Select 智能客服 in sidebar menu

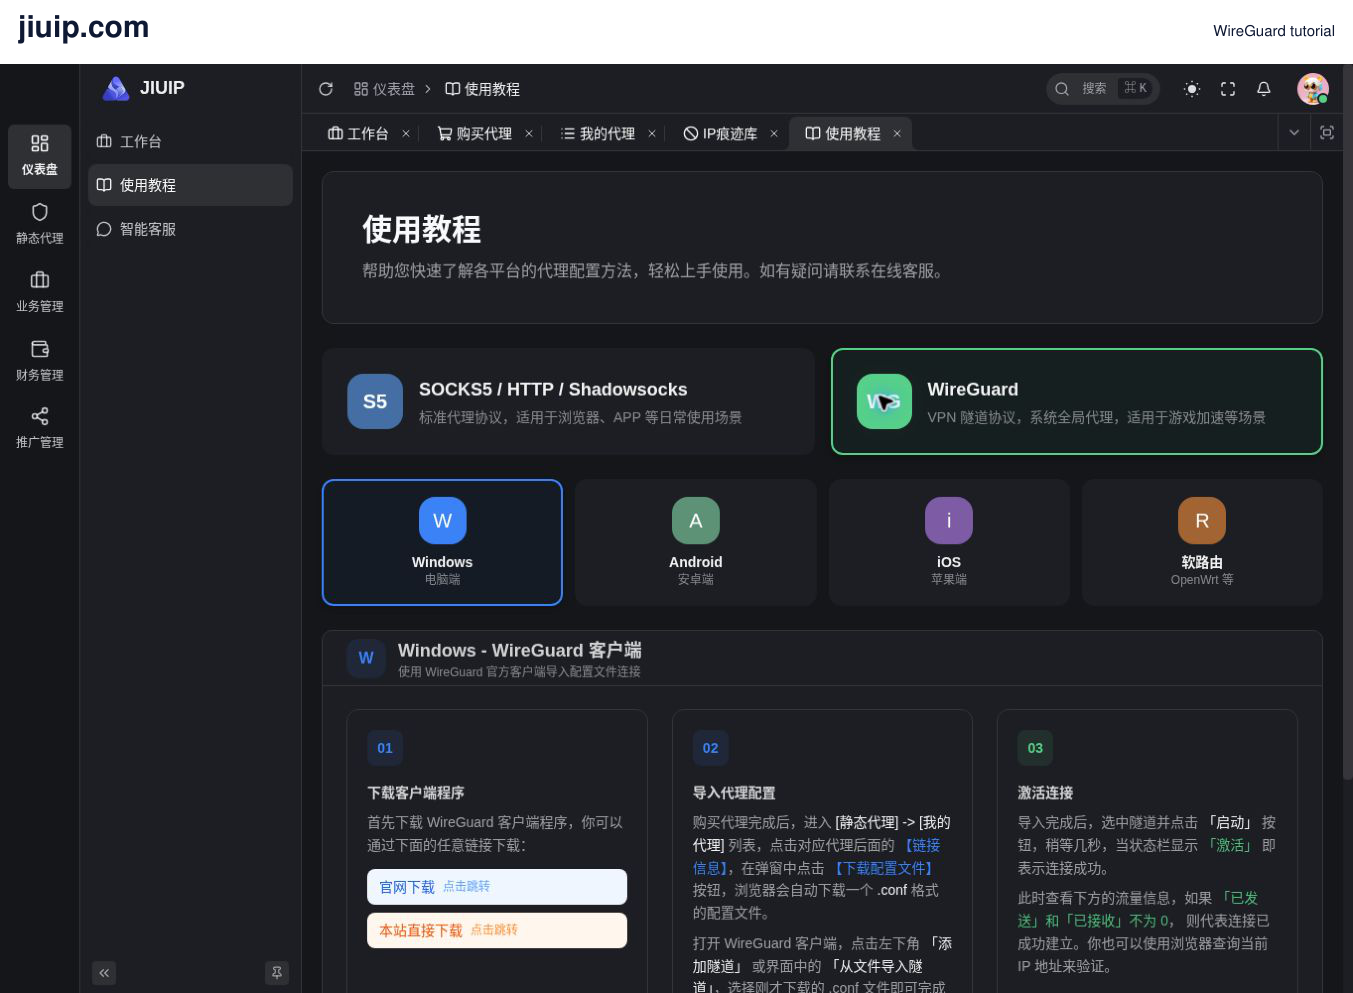[x=190, y=229]
